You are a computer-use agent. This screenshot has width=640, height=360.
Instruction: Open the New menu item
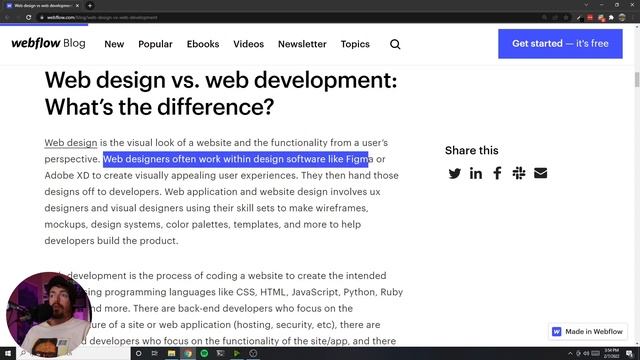pyautogui.click(x=114, y=44)
